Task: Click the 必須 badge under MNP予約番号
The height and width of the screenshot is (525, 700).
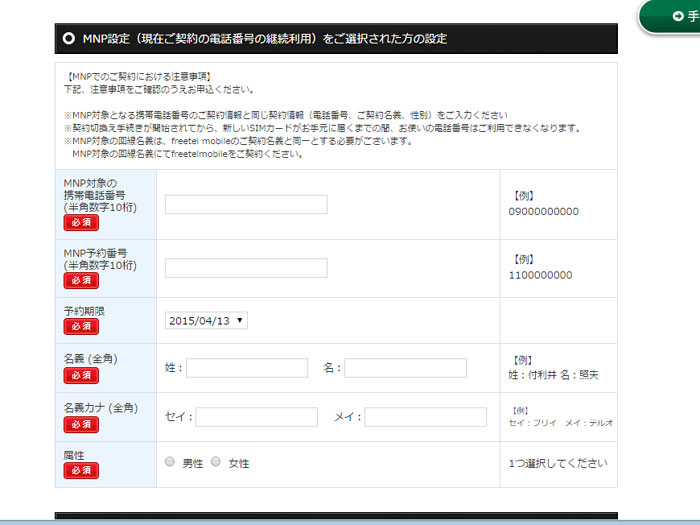Action: coord(81,281)
